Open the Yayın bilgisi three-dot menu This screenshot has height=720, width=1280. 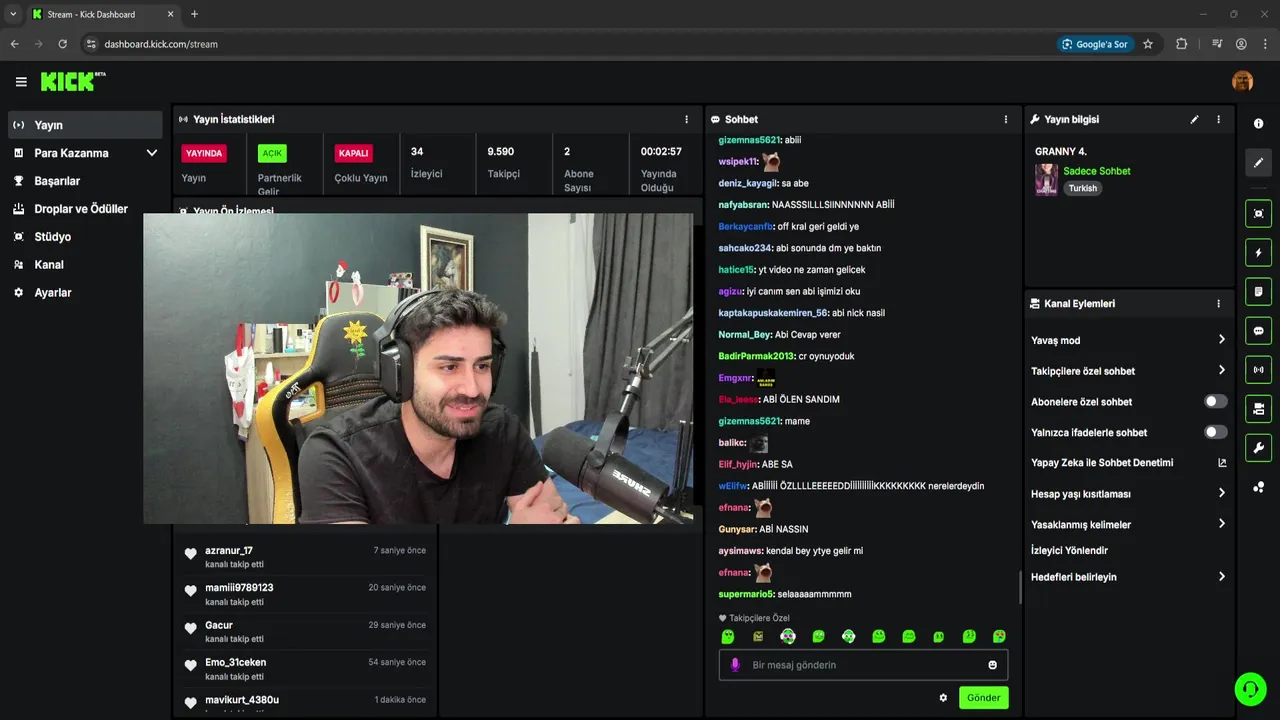click(1218, 119)
